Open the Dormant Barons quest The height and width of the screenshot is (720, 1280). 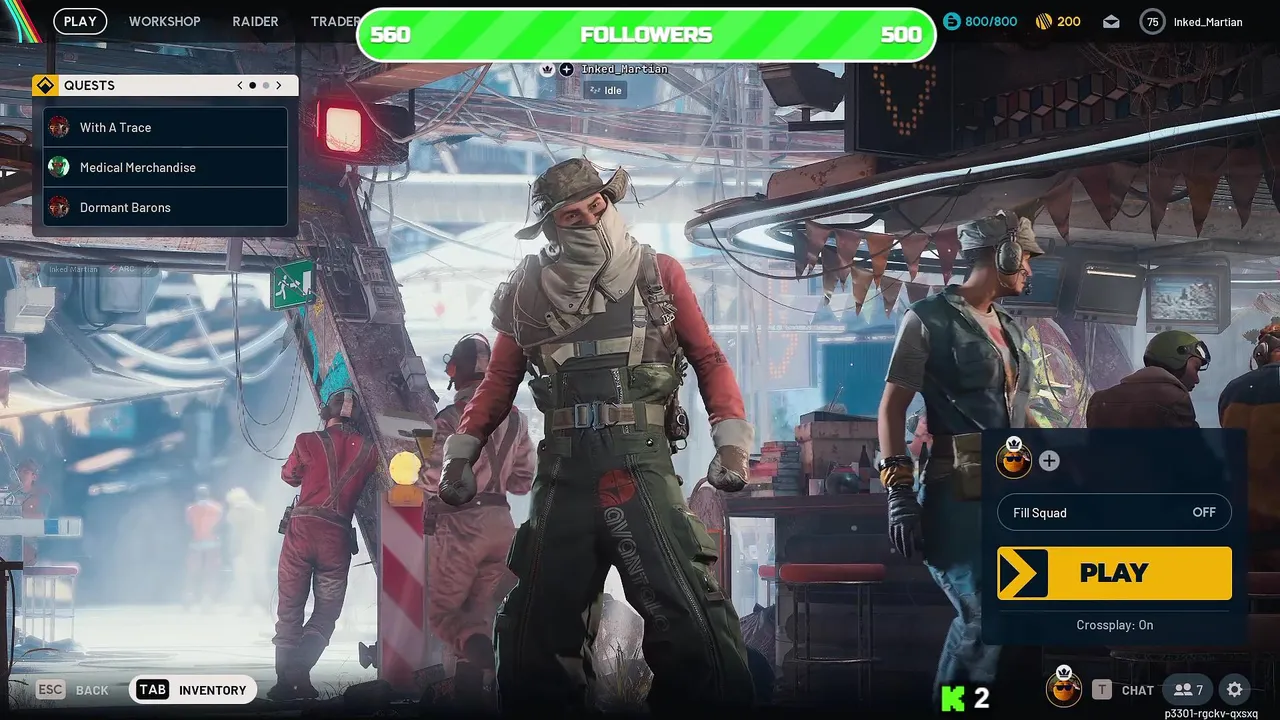166,207
